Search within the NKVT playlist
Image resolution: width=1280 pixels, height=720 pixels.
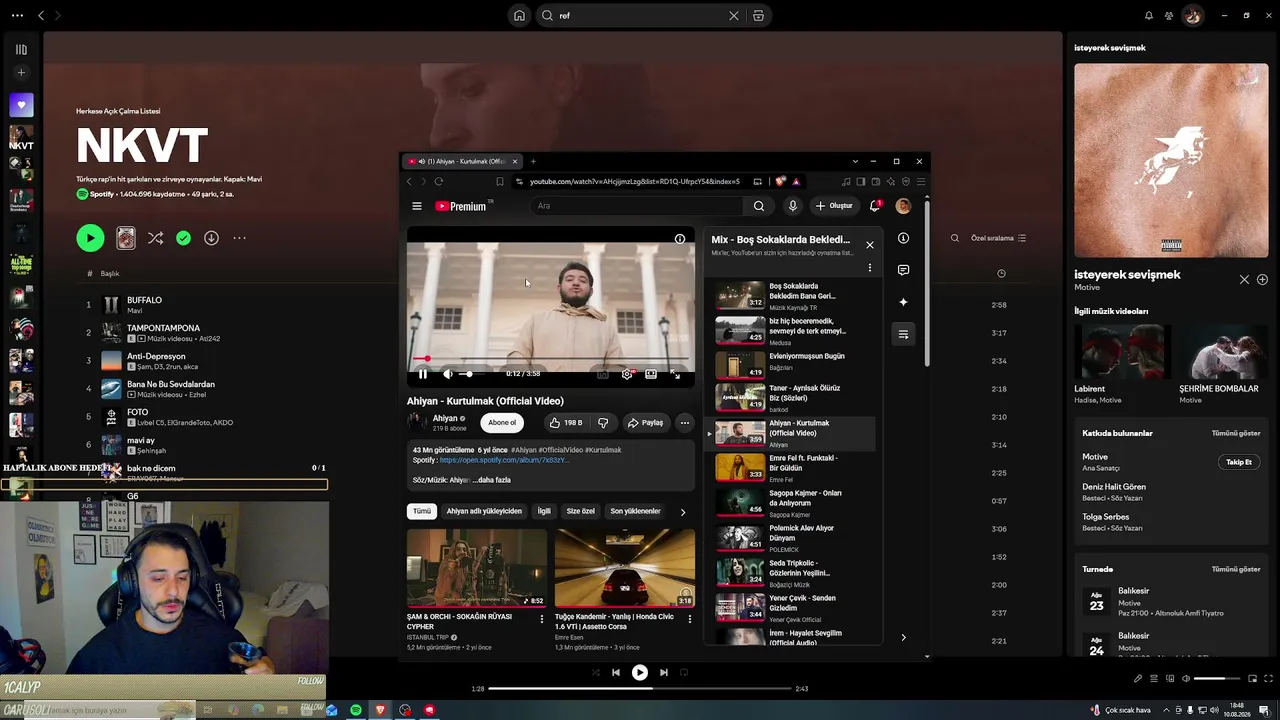tap(955, 238)
